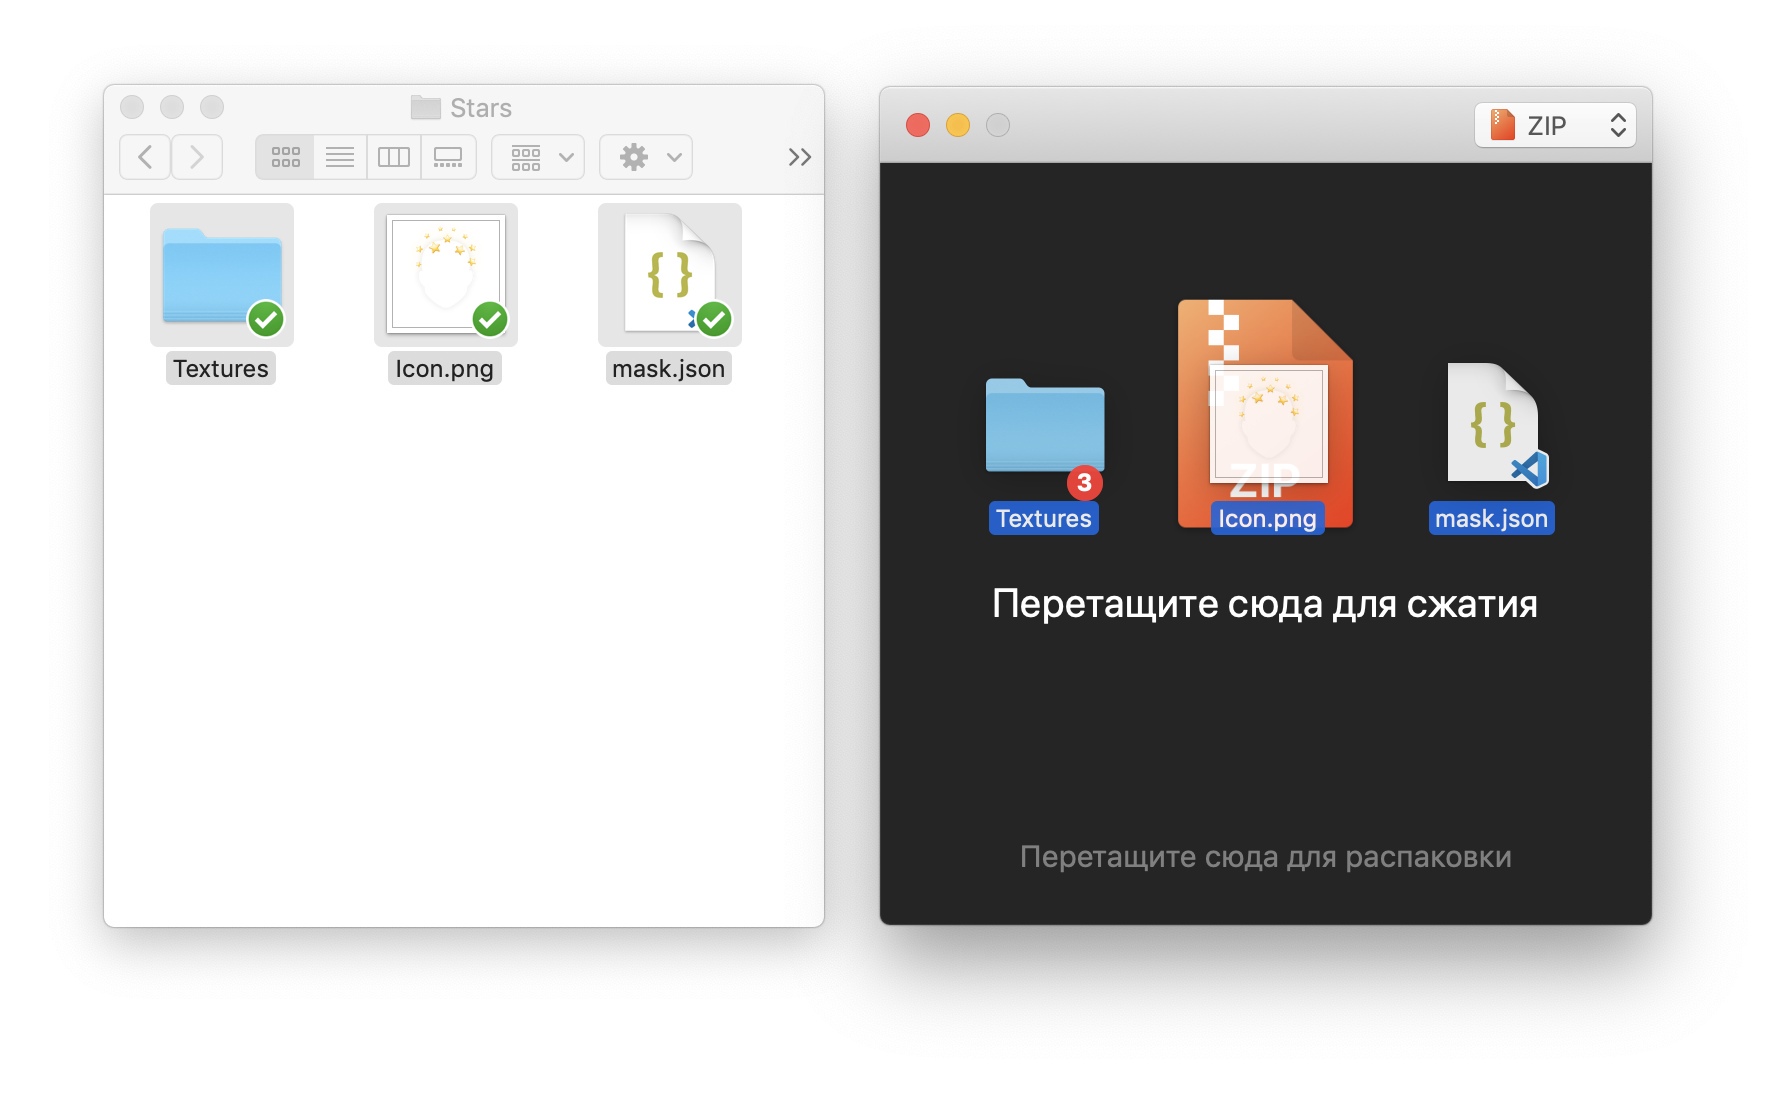Open the Icon.png thumbnail in Finder

pos(444,270)
